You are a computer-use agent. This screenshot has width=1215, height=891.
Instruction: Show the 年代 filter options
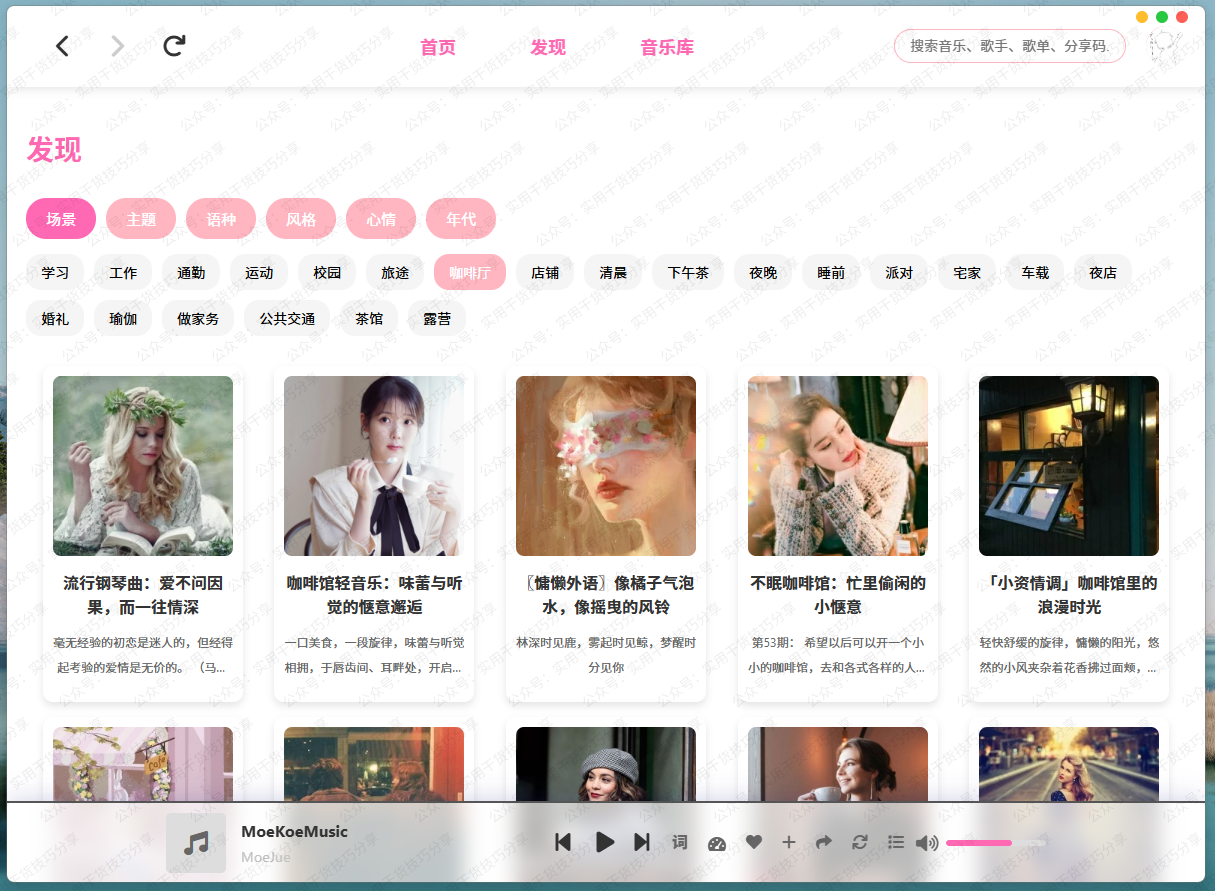[x=461, y=218]
